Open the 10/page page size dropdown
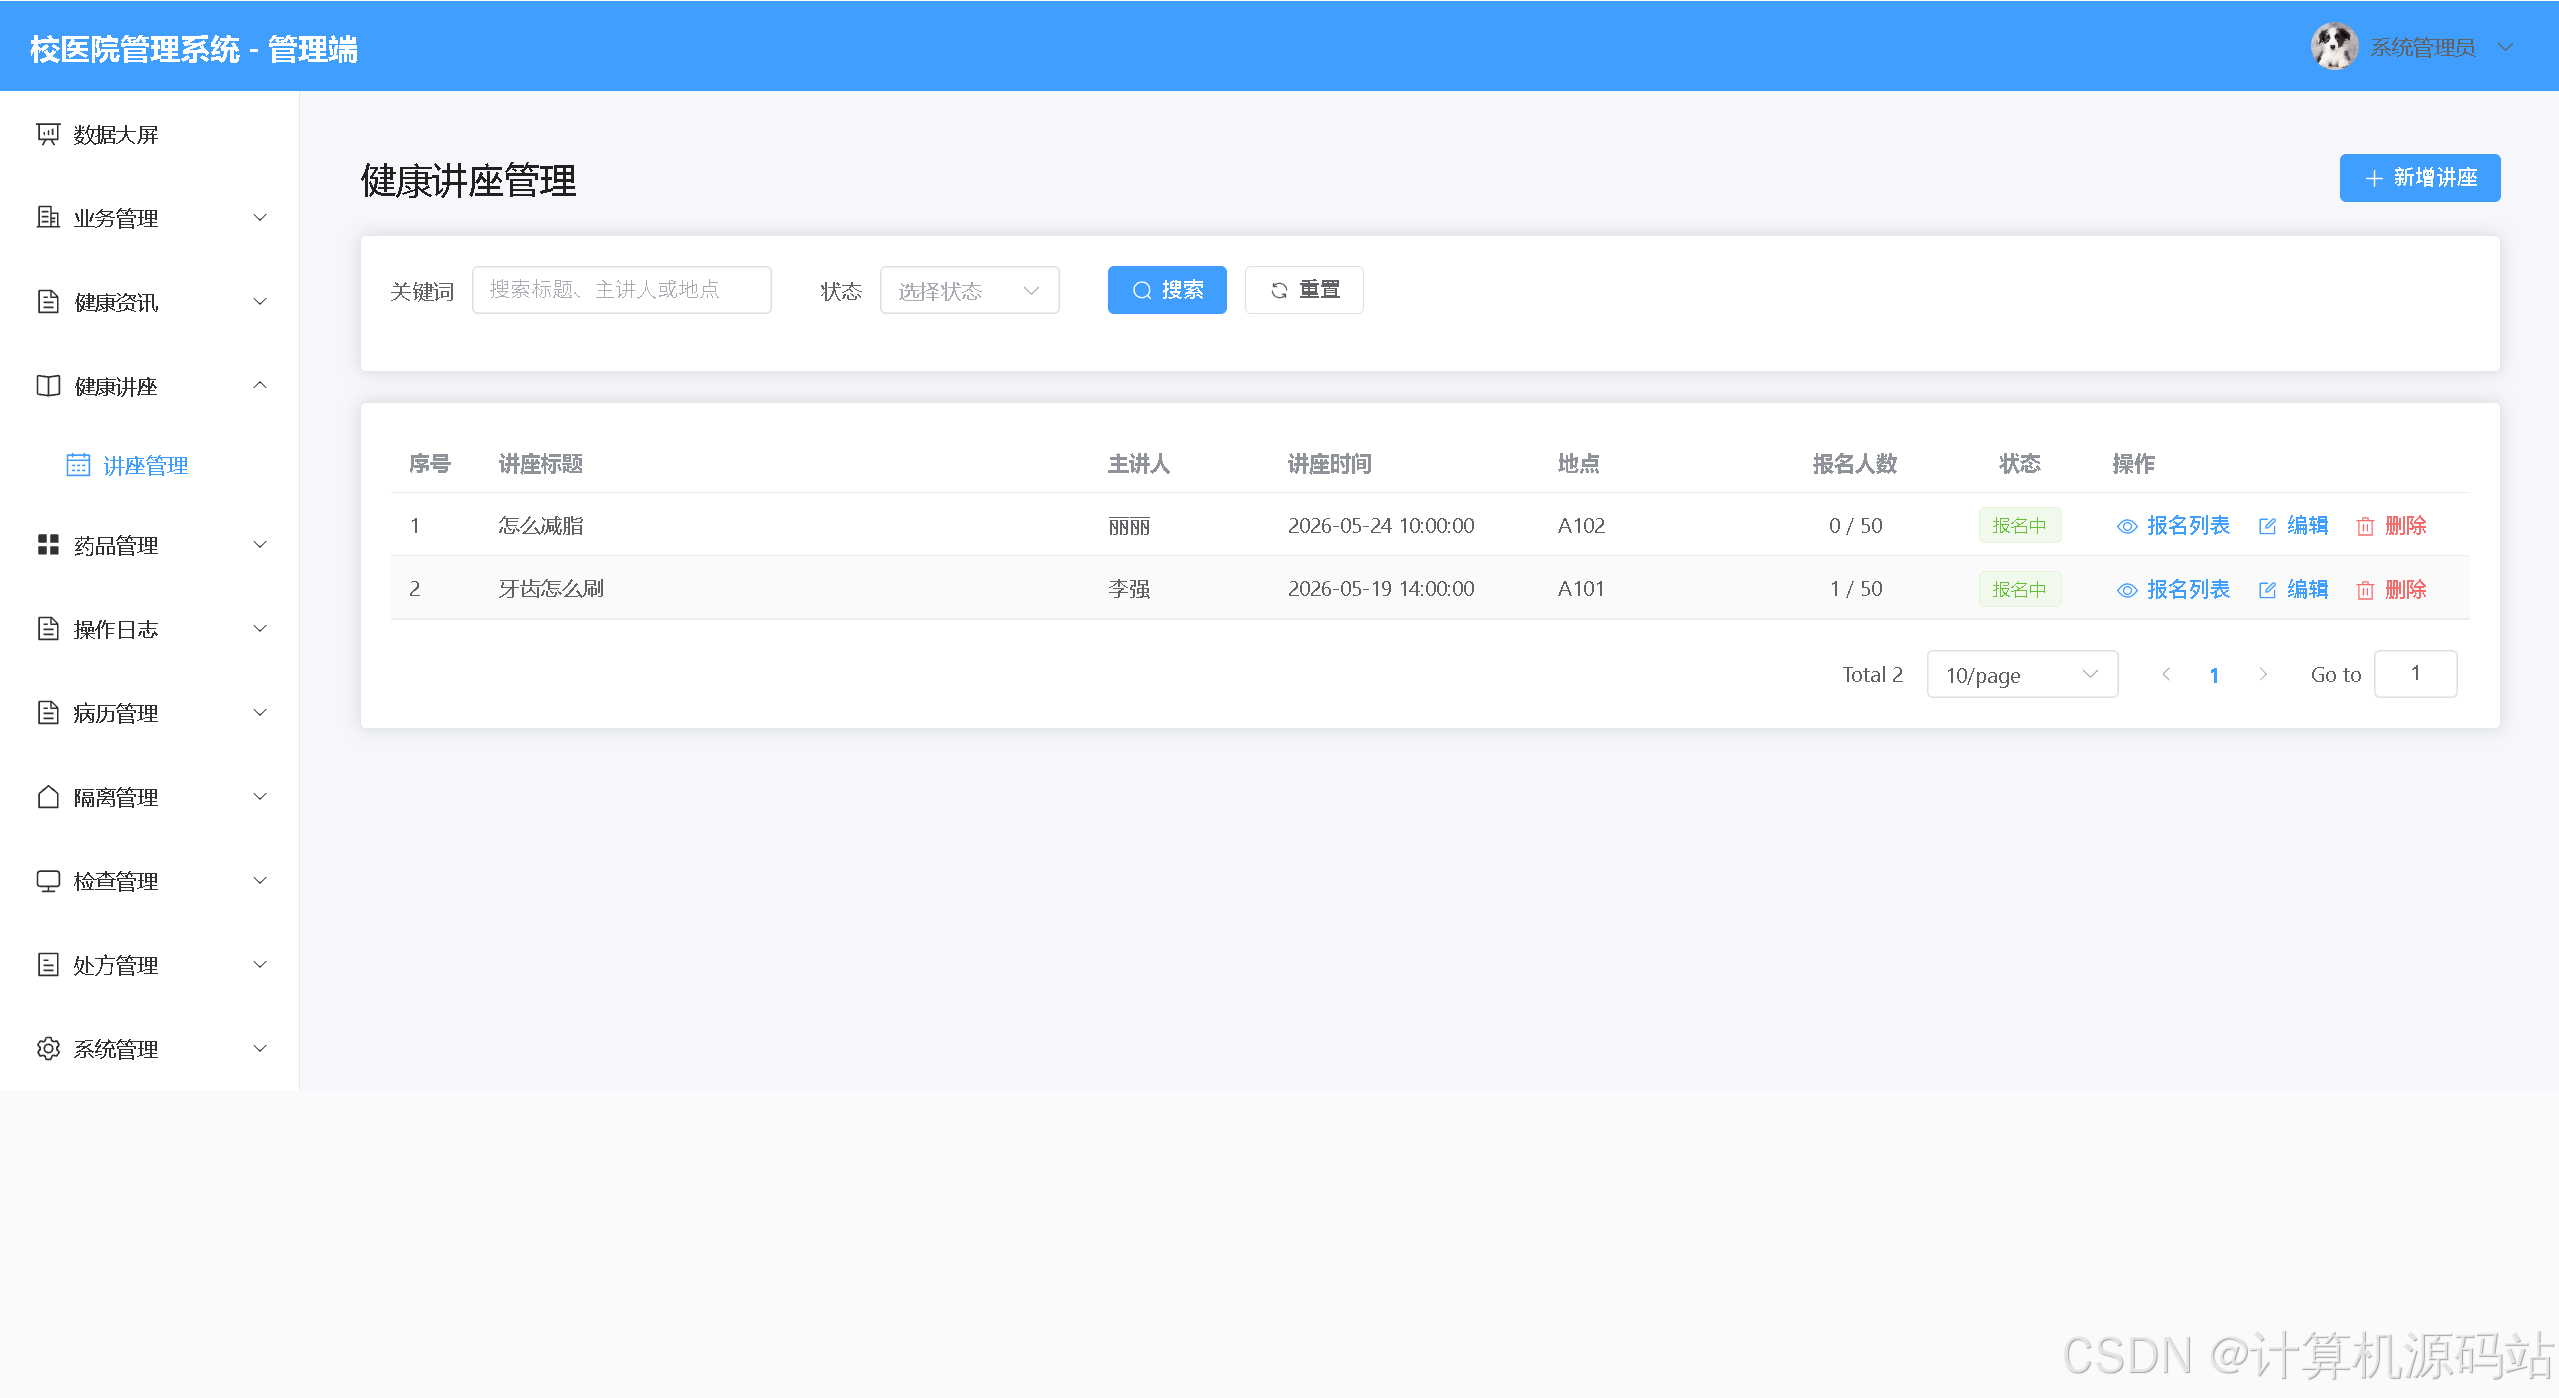2559x1398 pixels. (x=2022, y=675)
